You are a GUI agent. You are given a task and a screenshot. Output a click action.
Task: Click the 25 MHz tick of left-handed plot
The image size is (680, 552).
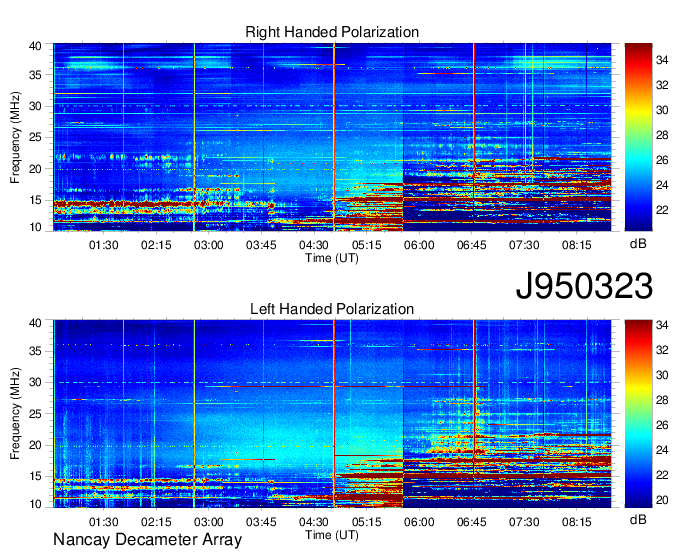coord(36,414)
